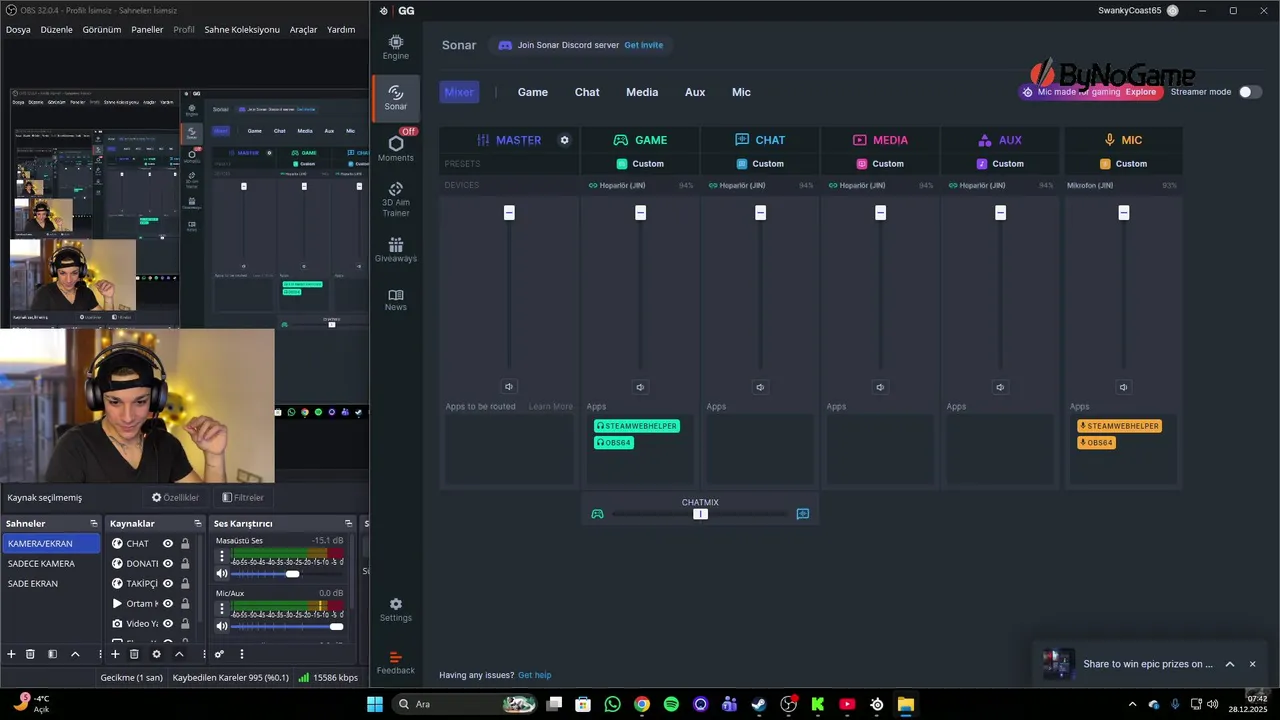Open Mic Mikrofon (JIN) device selector
The height and width of the screenshot is (720, 1280).
tap(1122, 185)
